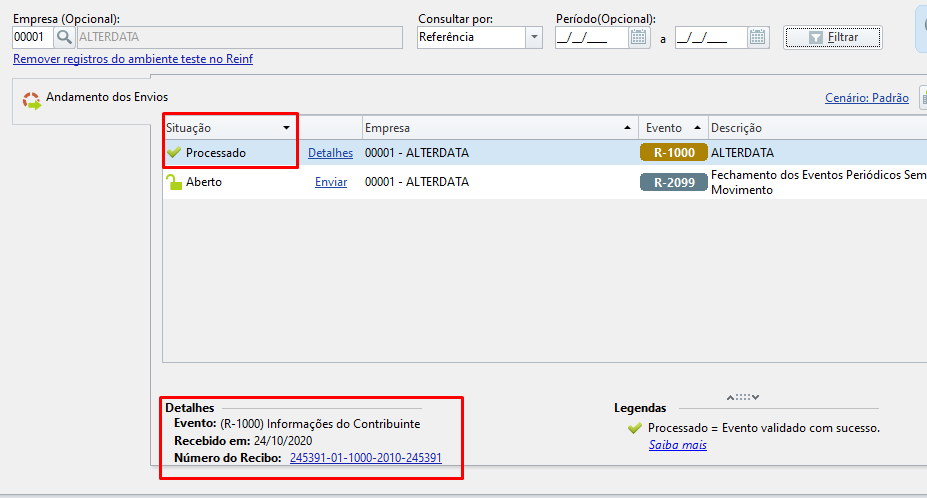The image size is (927, 498).
Task: Click the Andamento dos Envios label
Action: coord(107,97)
